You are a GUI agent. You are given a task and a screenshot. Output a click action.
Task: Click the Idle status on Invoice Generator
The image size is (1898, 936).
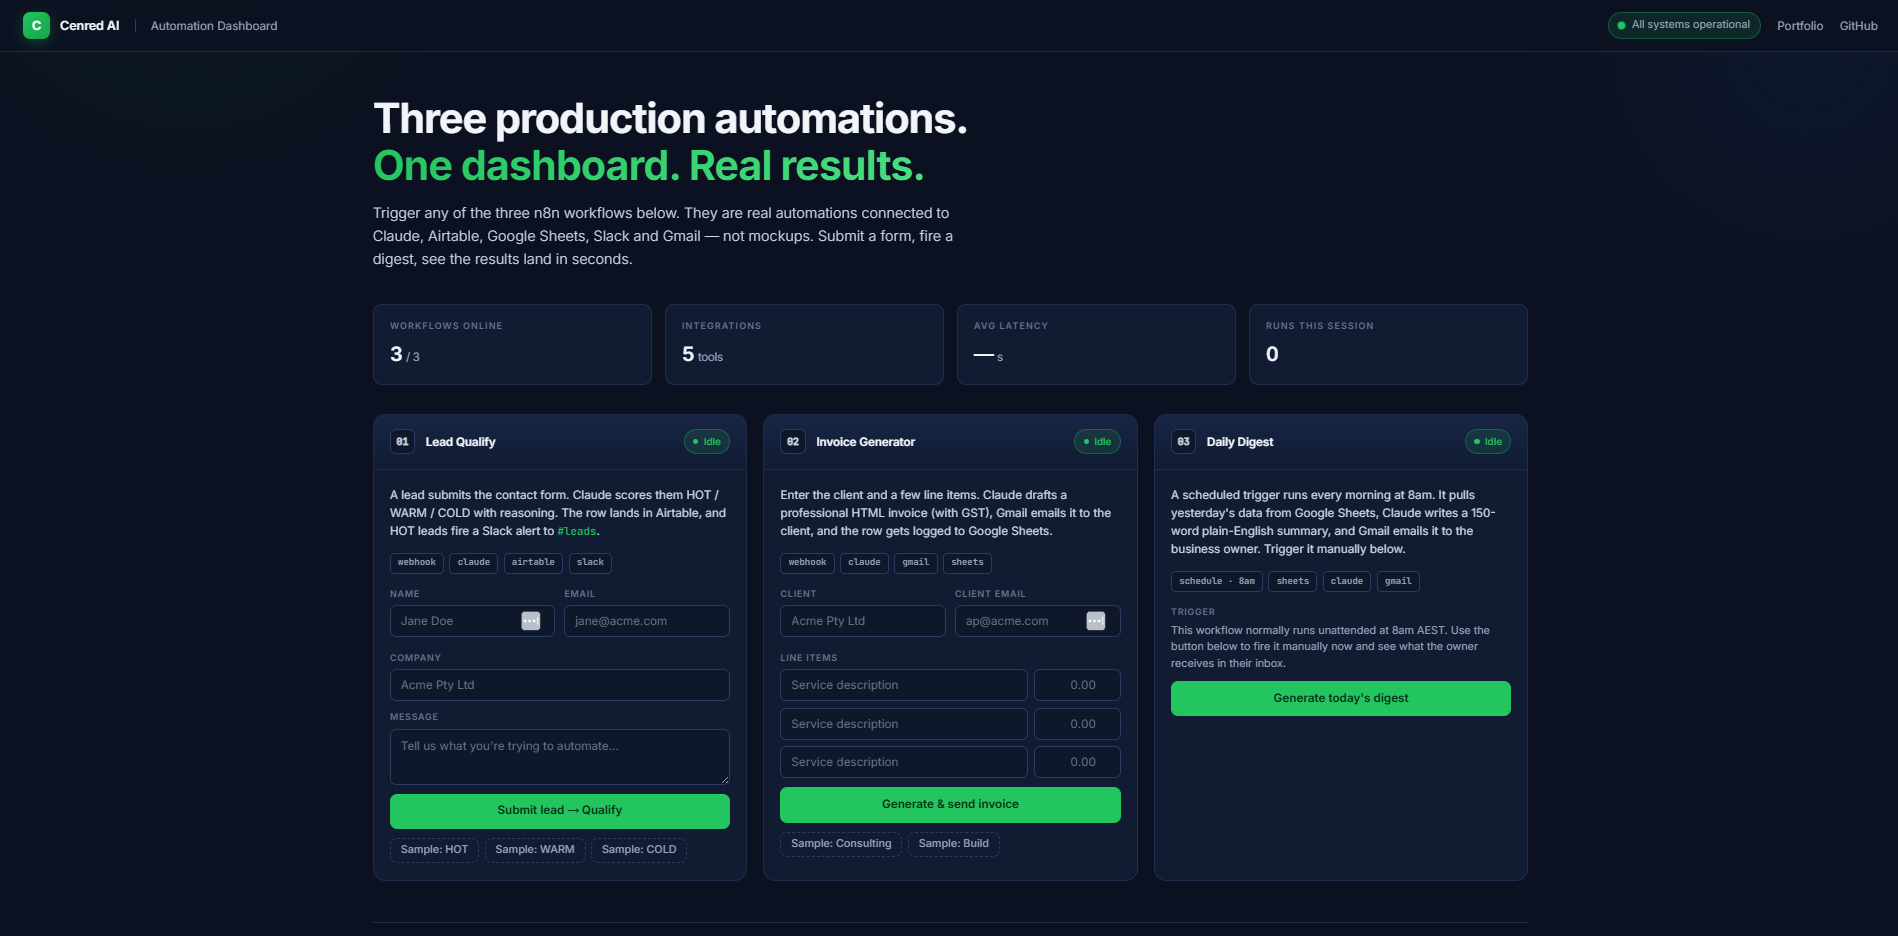[x=1097, y=442]
